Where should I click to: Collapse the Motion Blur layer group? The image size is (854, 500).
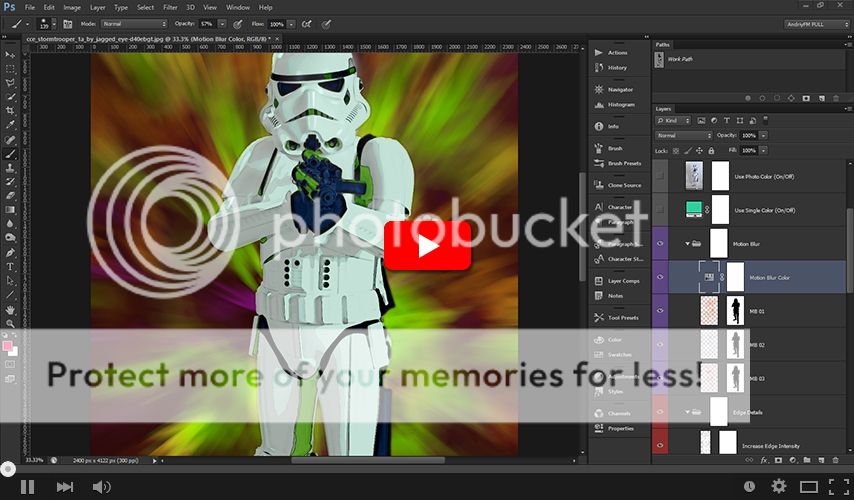click(687, 243)
